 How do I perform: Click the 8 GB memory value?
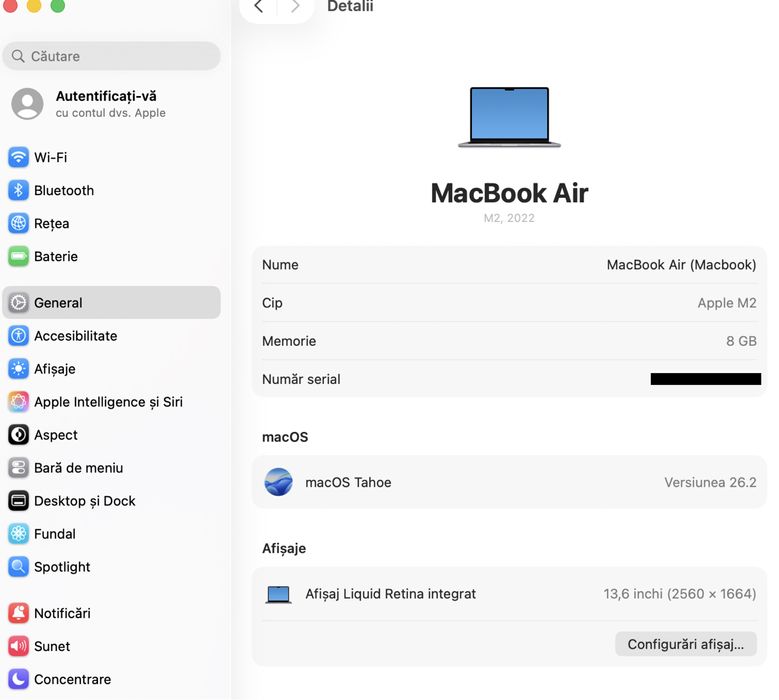(741, 341)
